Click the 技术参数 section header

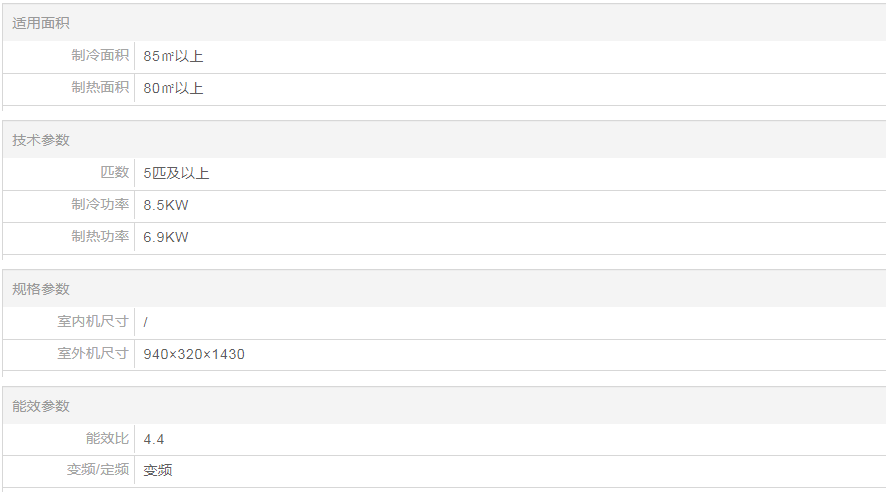(41, 140)
